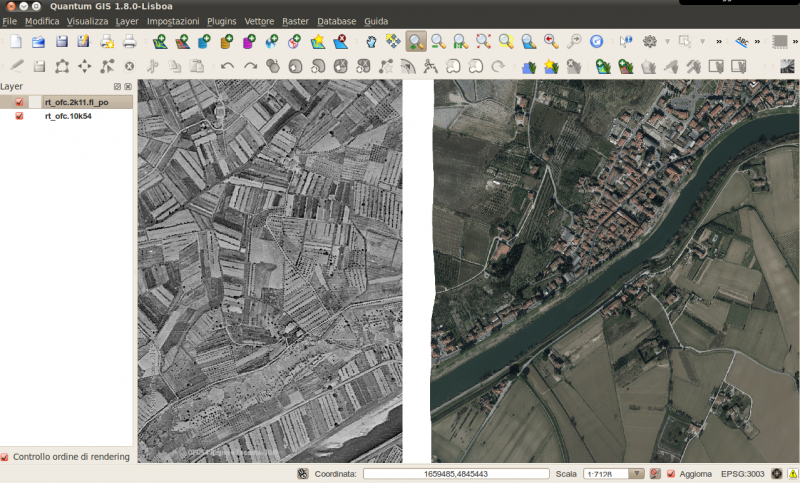The image size is (800, 483).
Task: Toggle the Aggiorna render checkbox
Action: (x=671, y=474)
